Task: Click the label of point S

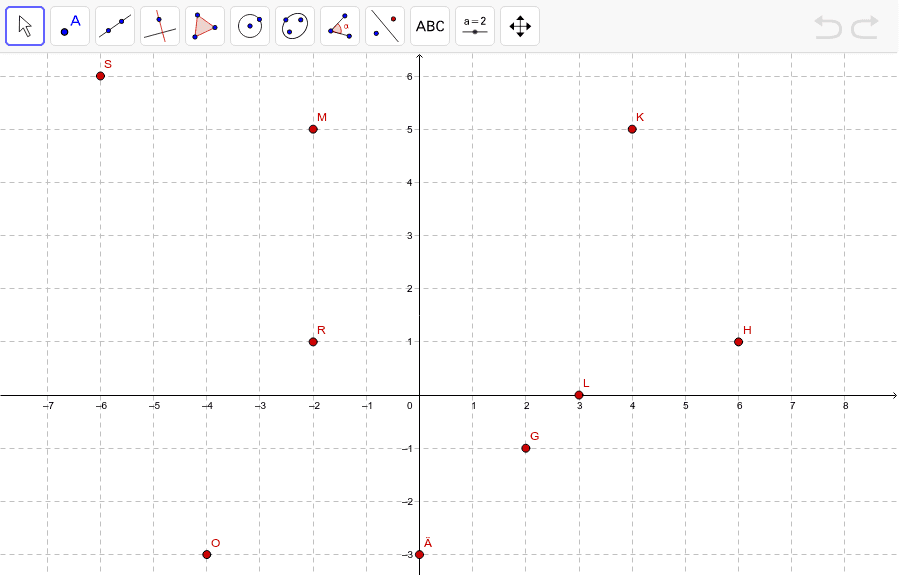Action: click(108, 64)
